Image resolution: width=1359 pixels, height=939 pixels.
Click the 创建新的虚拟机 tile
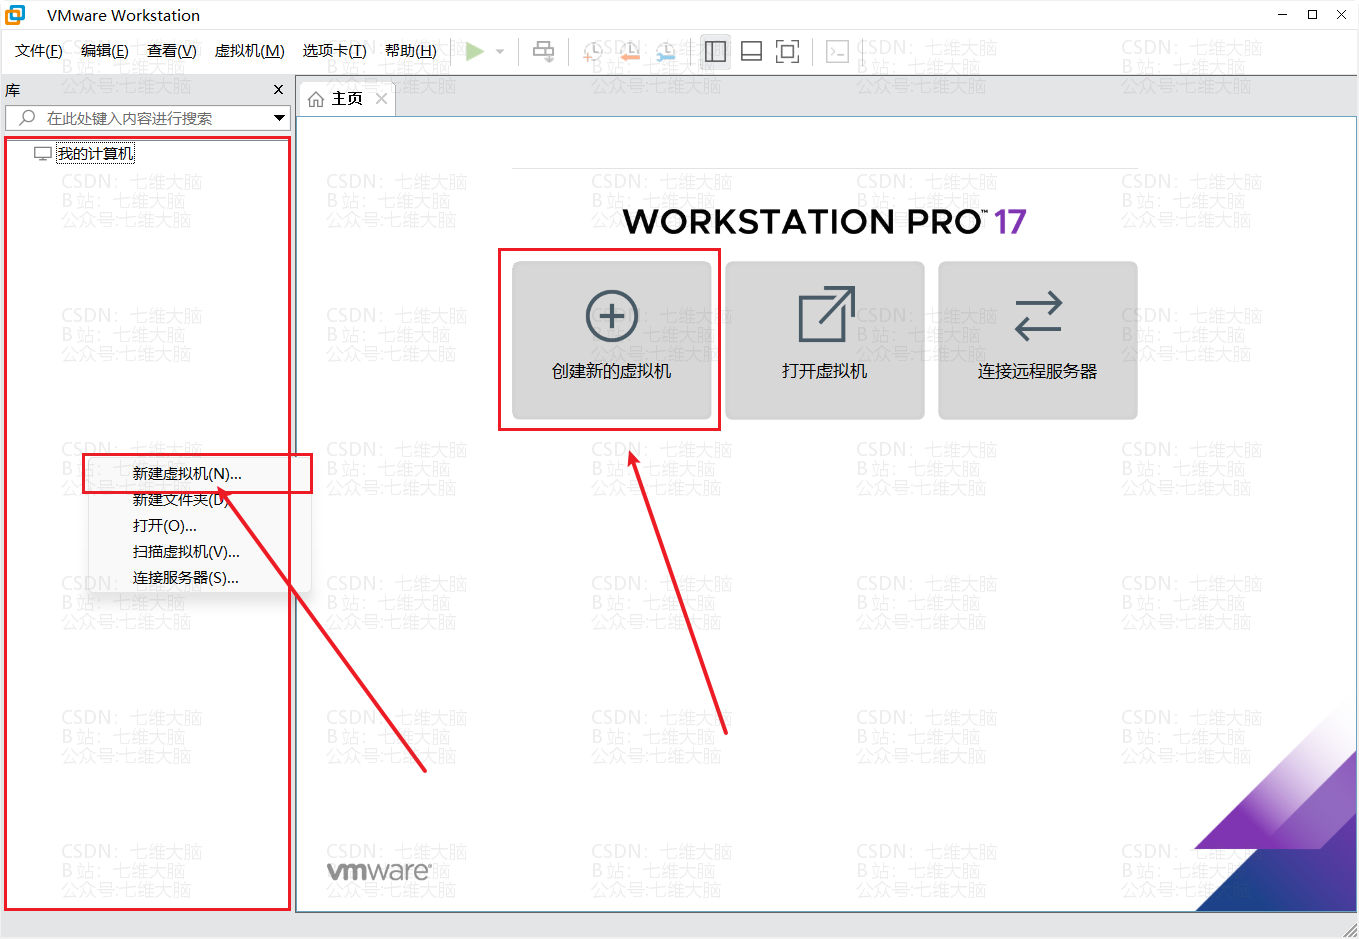click(x=612, y=340)
